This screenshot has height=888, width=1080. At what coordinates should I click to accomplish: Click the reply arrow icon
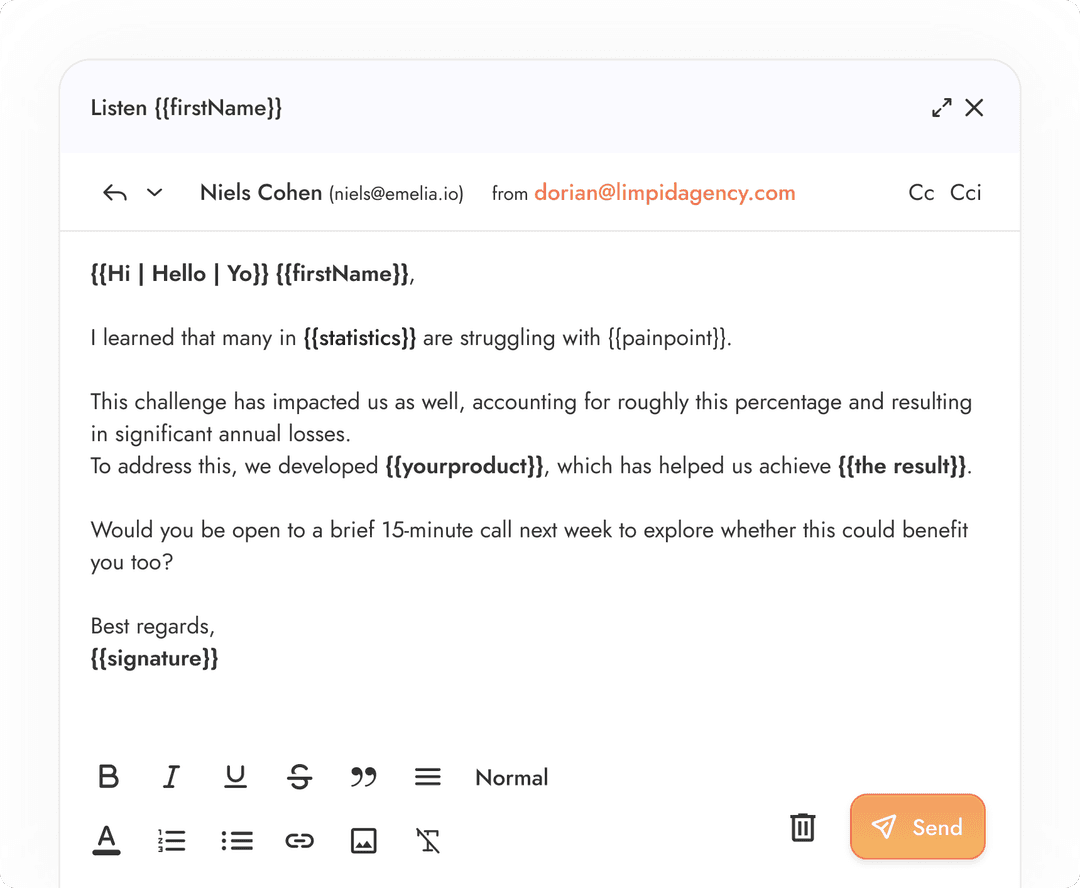[115, 193]
